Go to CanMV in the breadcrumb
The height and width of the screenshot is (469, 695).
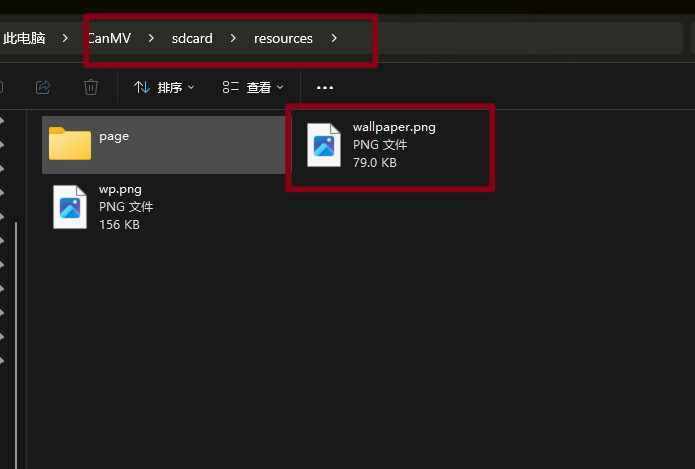coord(108,39)
